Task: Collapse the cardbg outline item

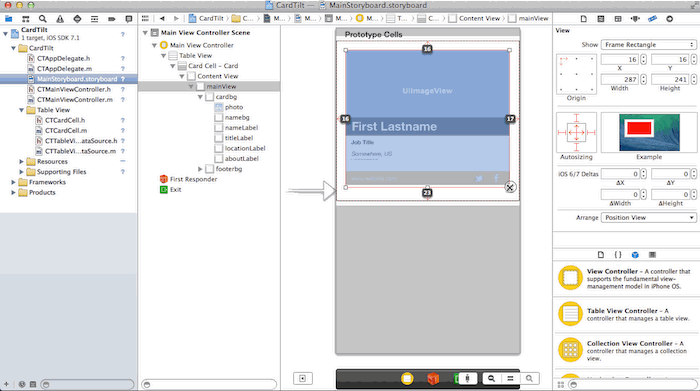Action: [x=200, y=97]
